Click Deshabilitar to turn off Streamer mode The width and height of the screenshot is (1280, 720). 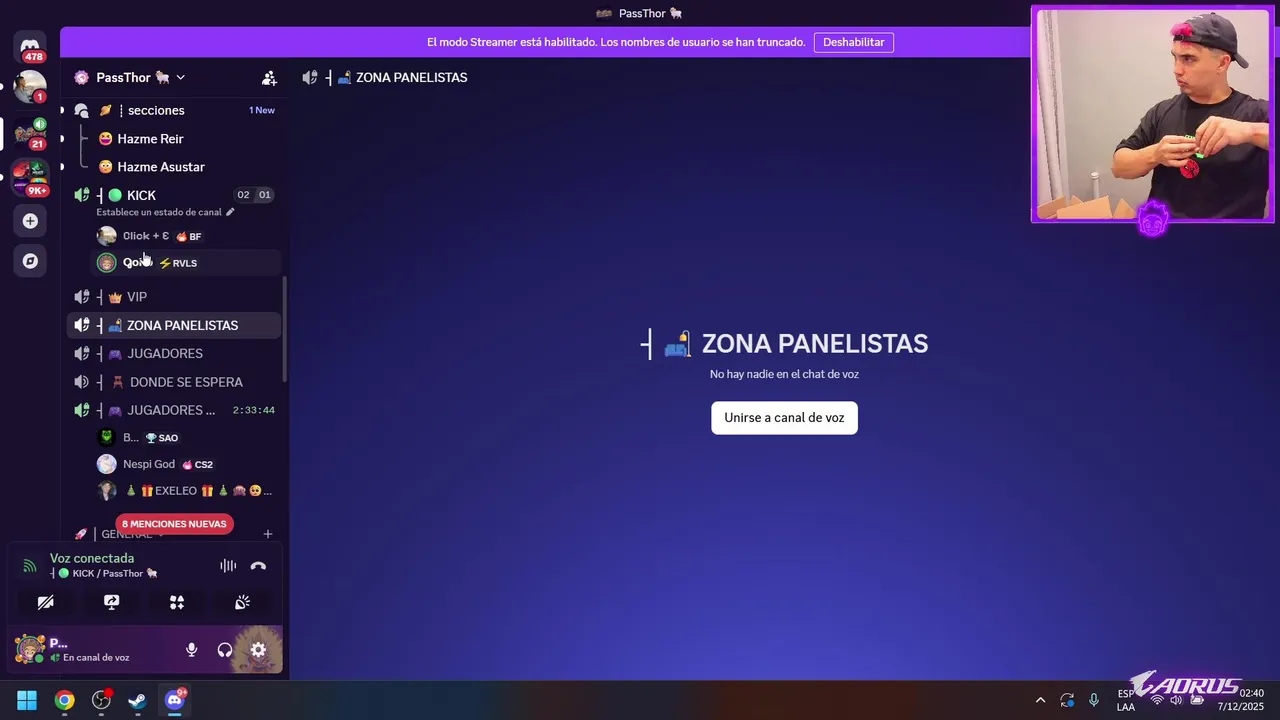coord(853,42)
